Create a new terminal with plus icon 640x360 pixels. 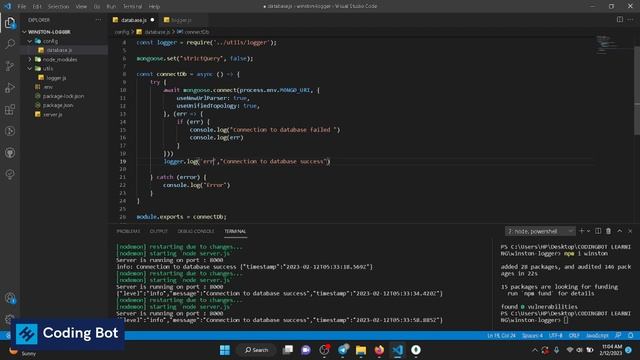tap(582, 231)
